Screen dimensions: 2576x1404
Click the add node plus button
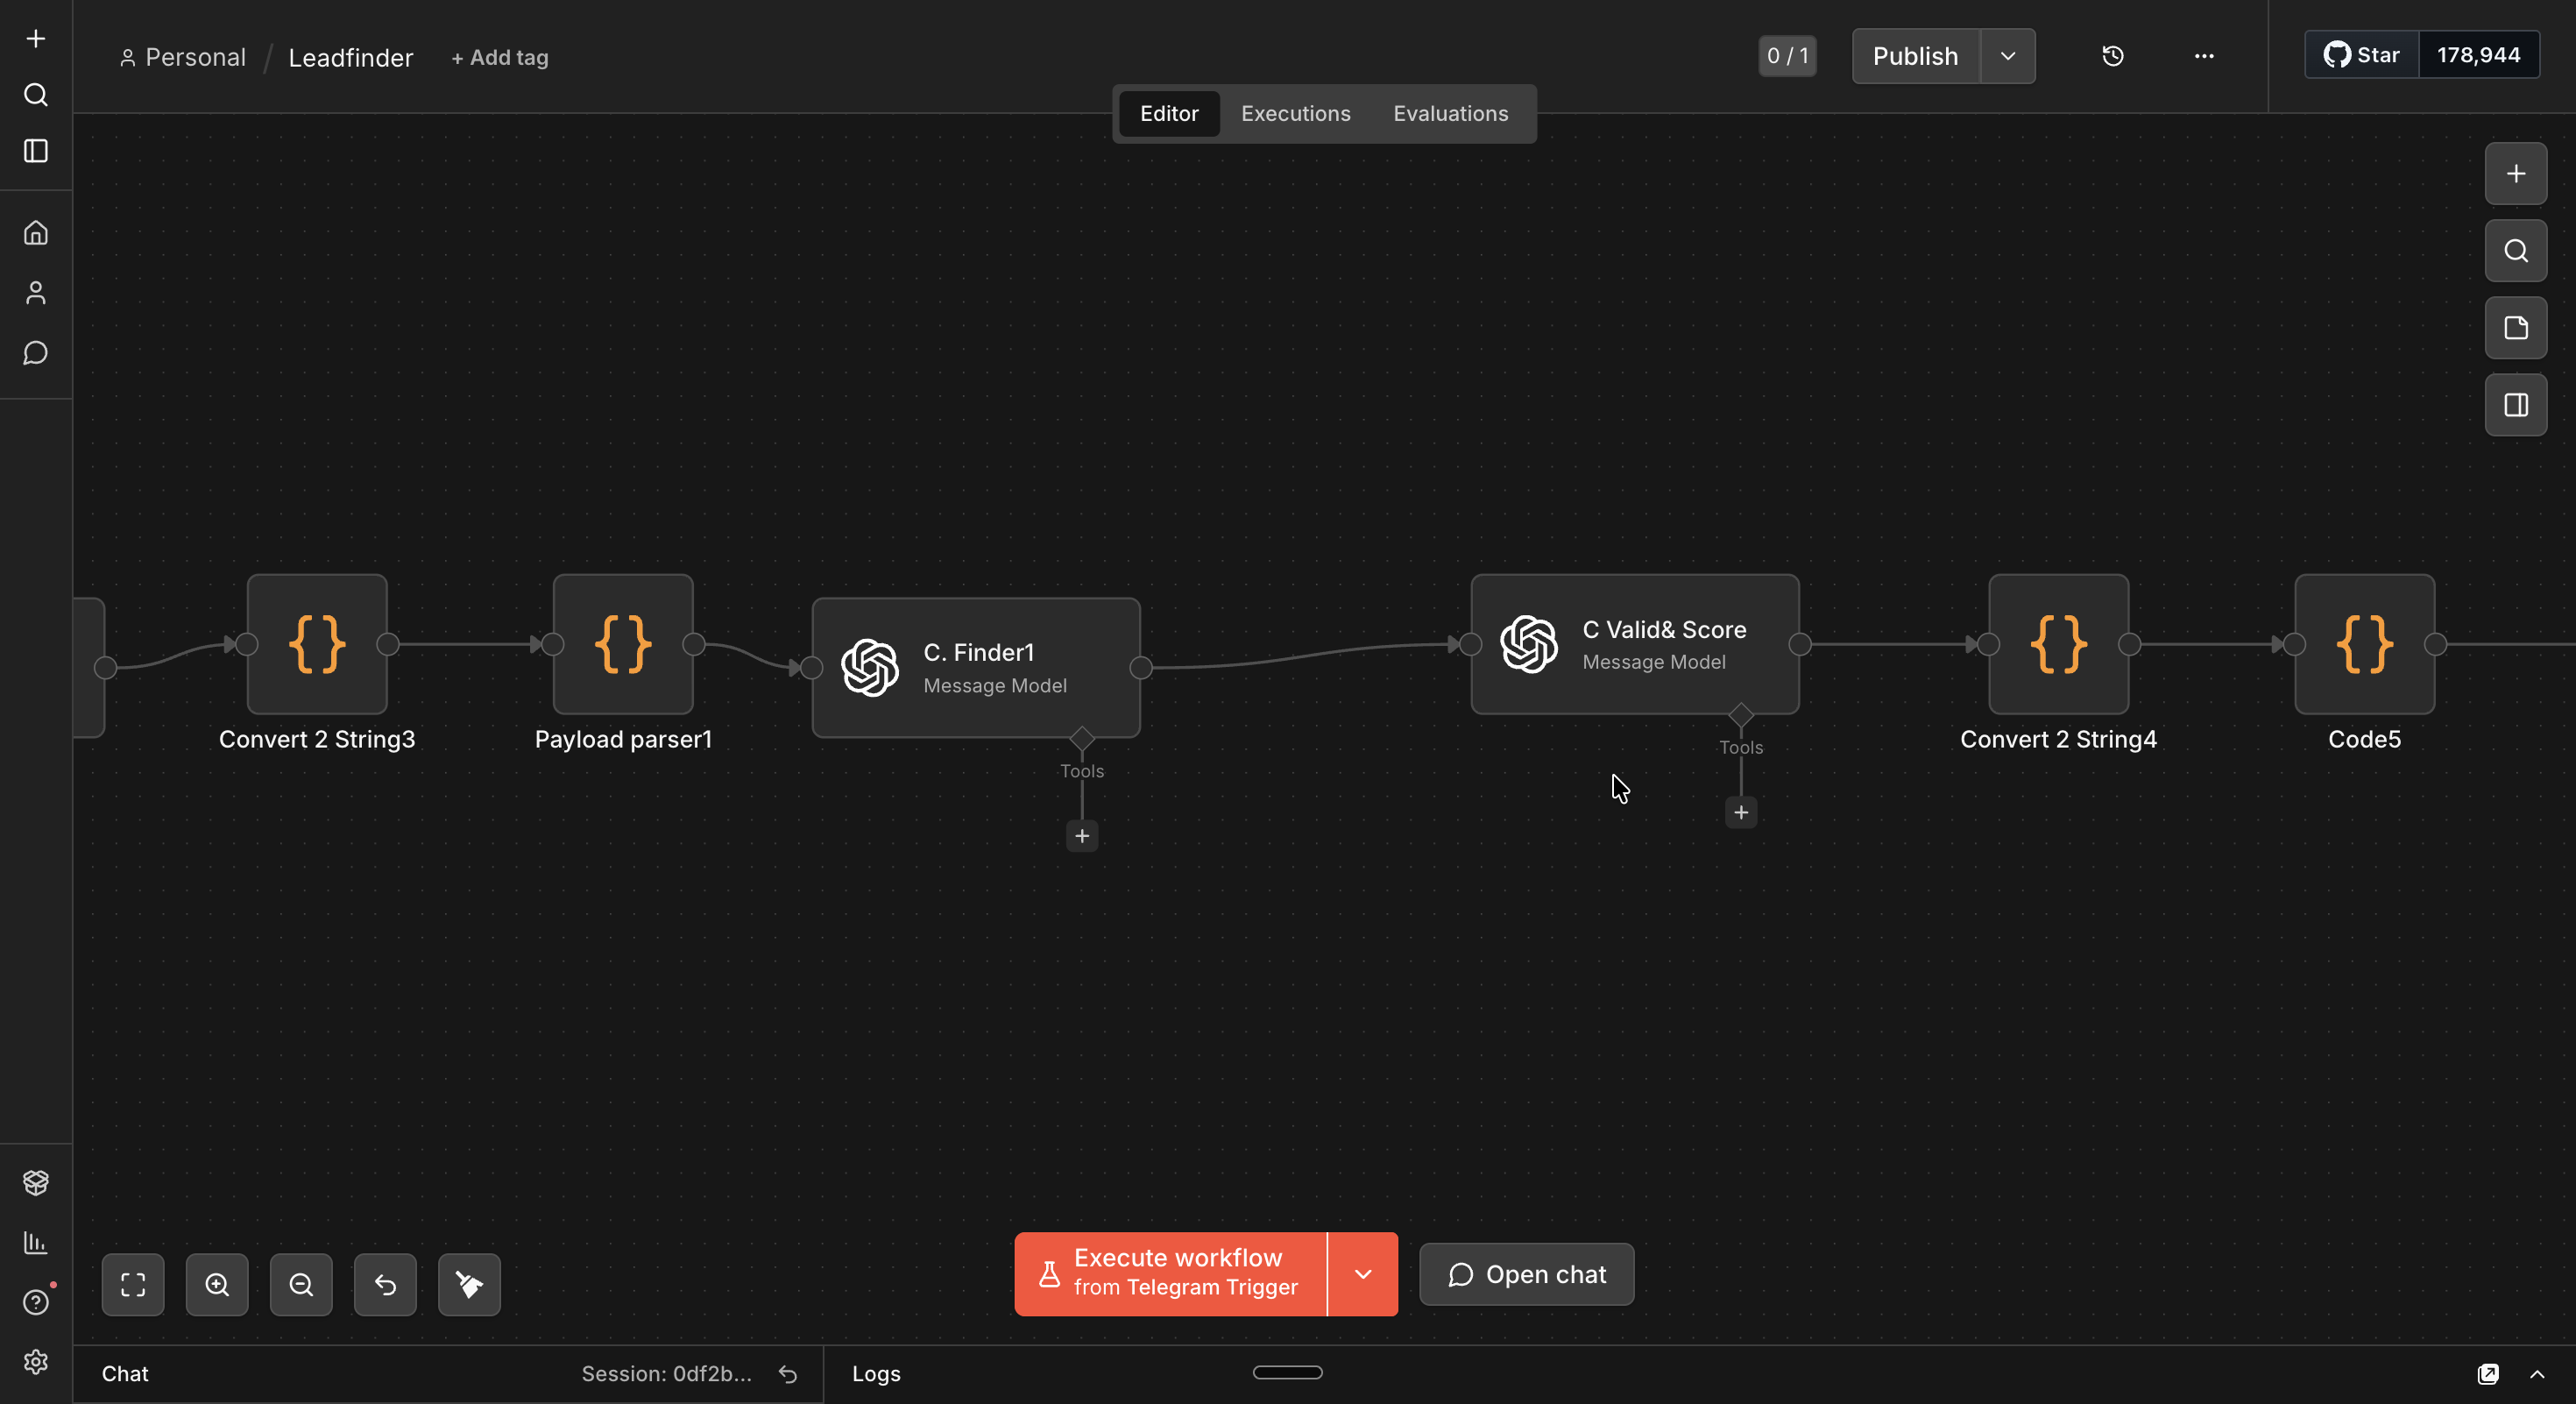point(2515,174)
